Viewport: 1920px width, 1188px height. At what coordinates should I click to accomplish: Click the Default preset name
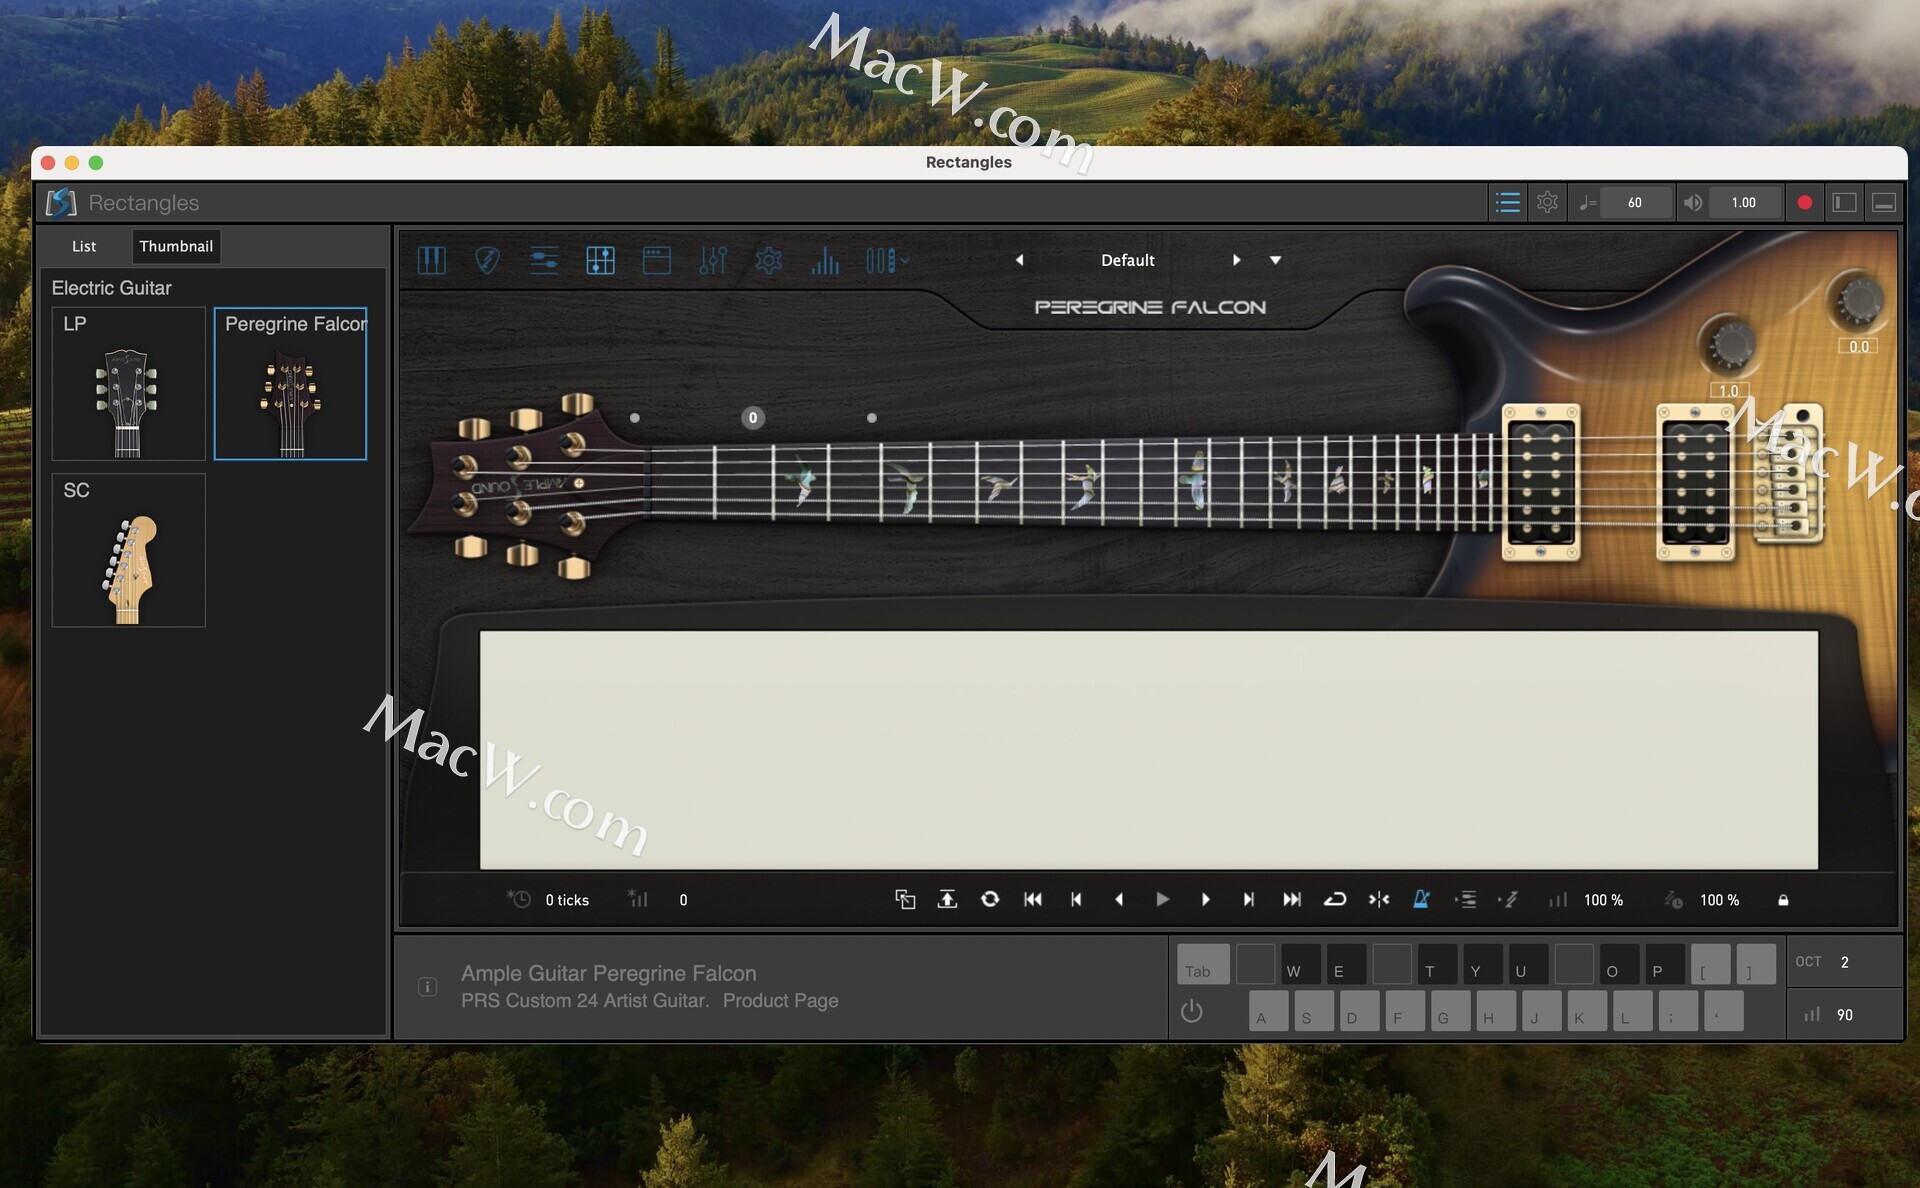click(1127, 260)
